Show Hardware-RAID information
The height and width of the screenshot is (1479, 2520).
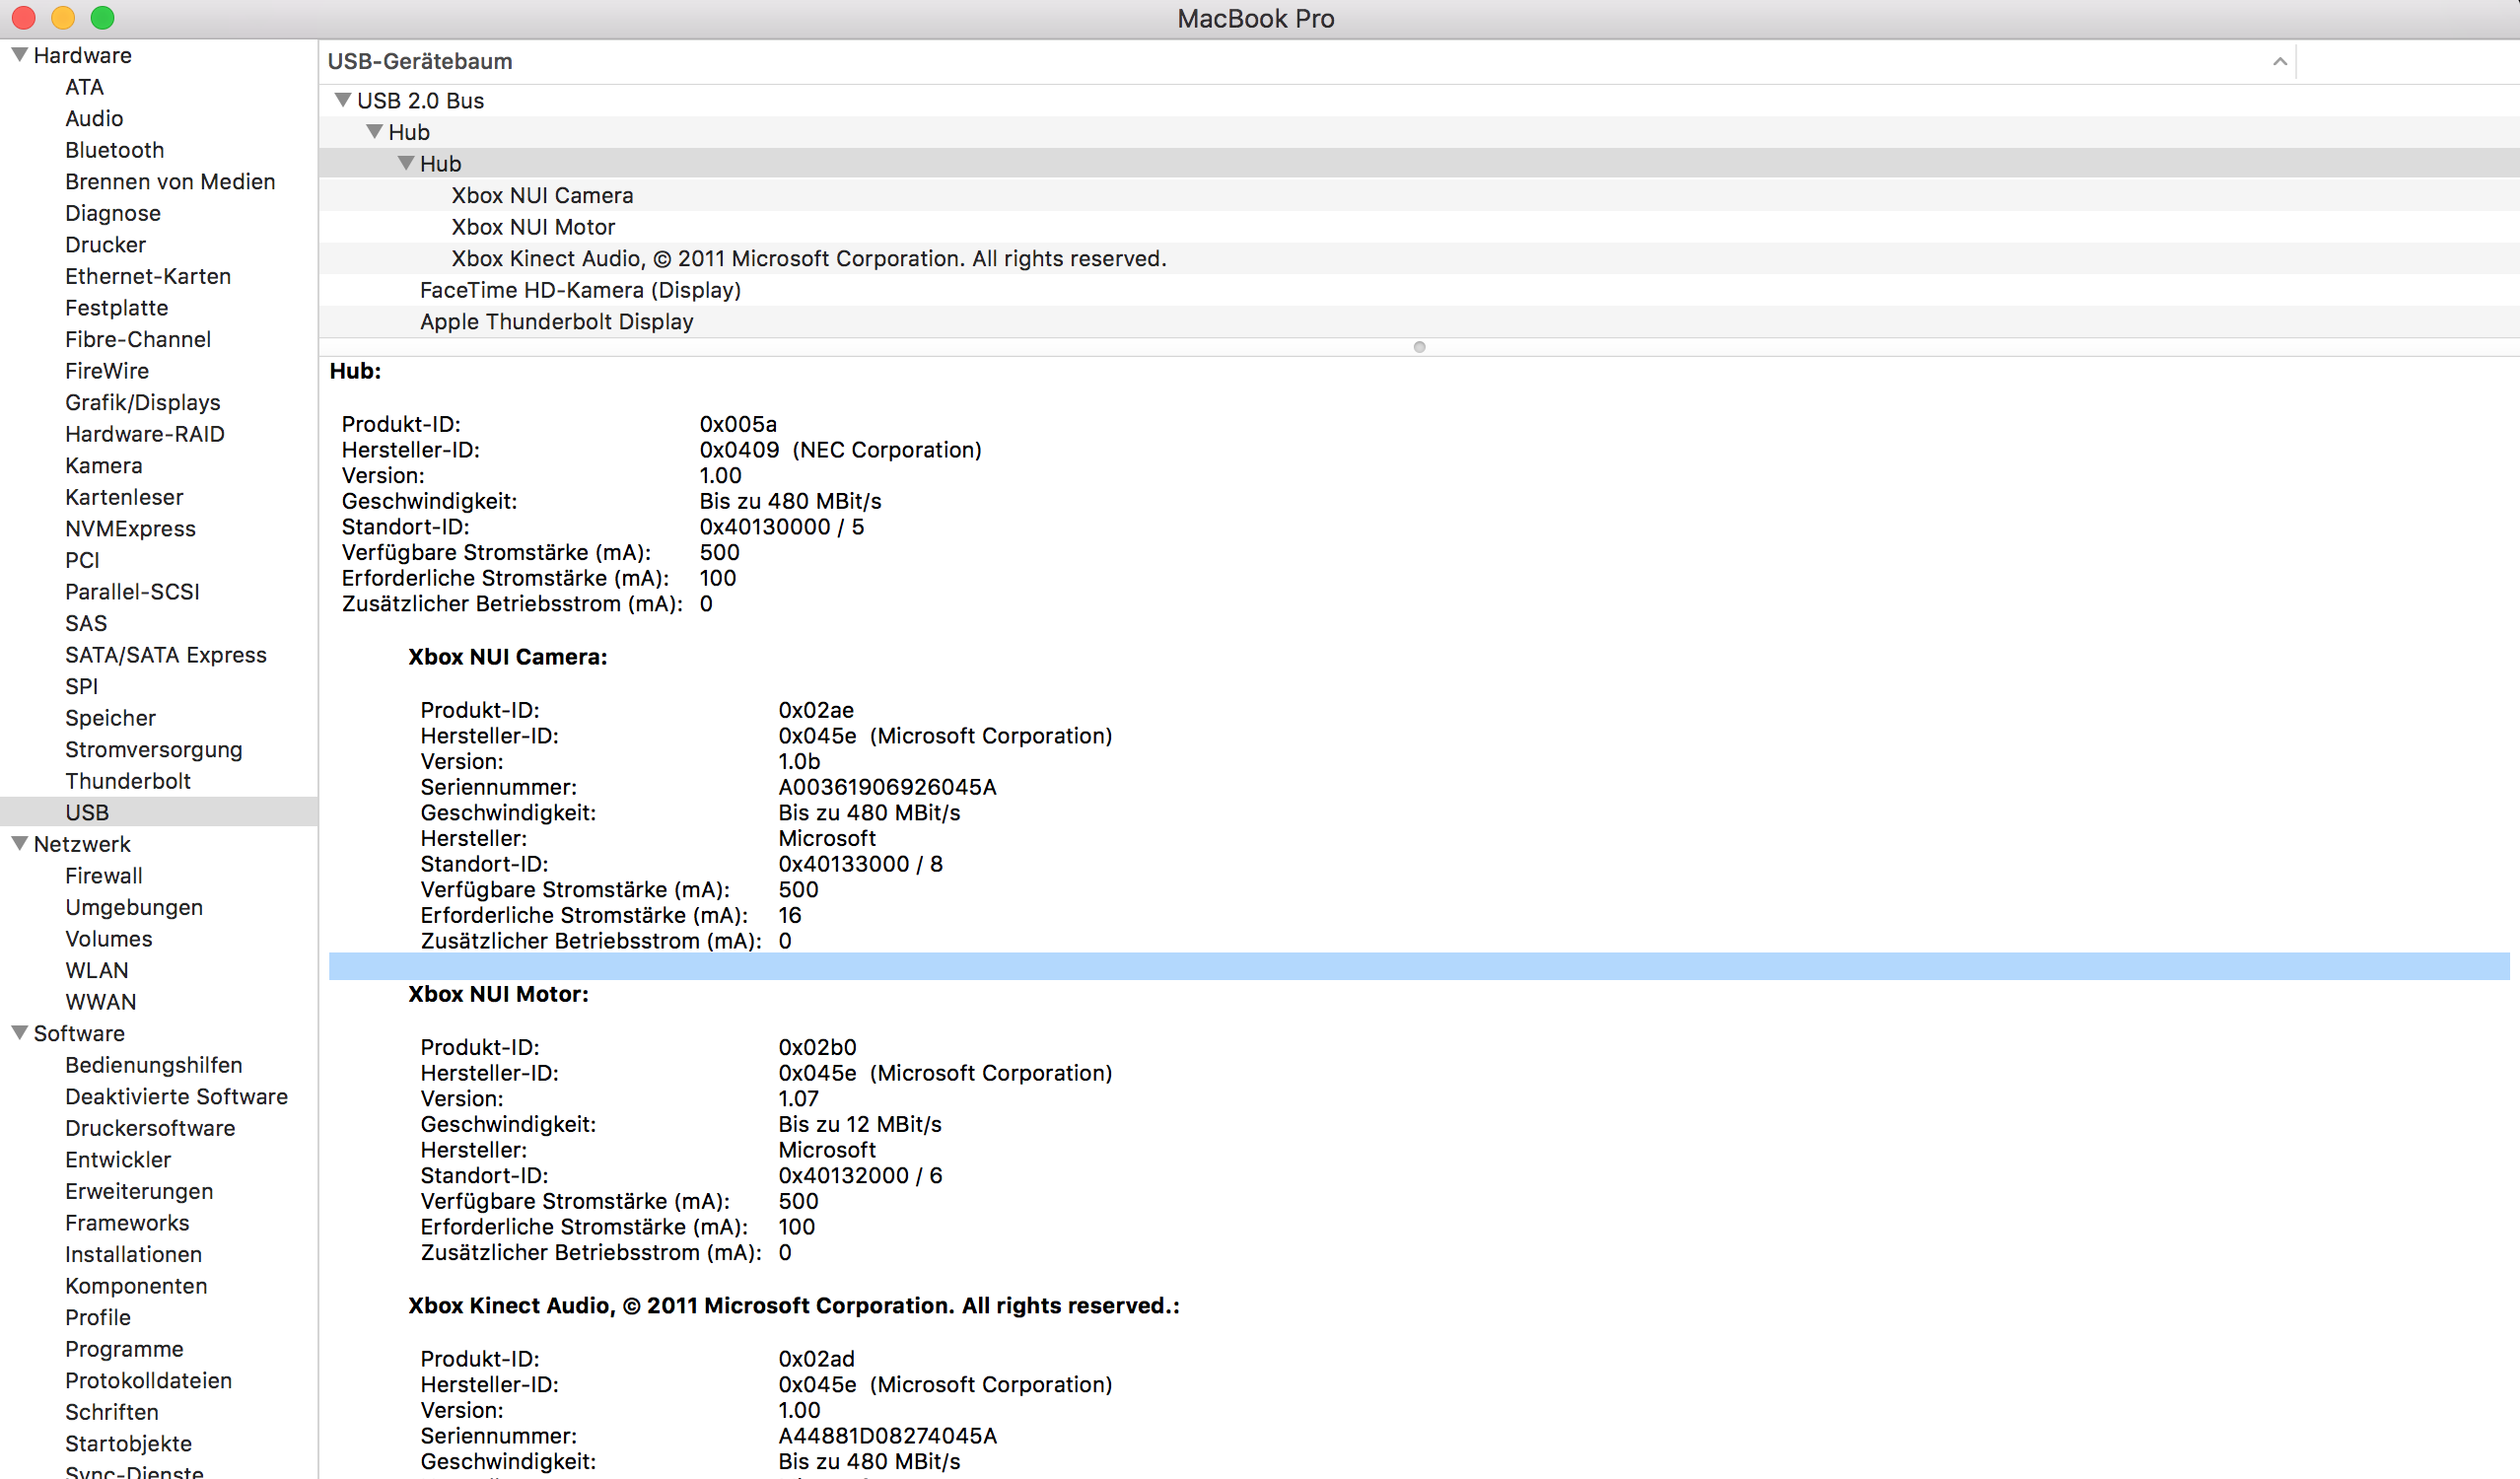[x=144, y=433]
